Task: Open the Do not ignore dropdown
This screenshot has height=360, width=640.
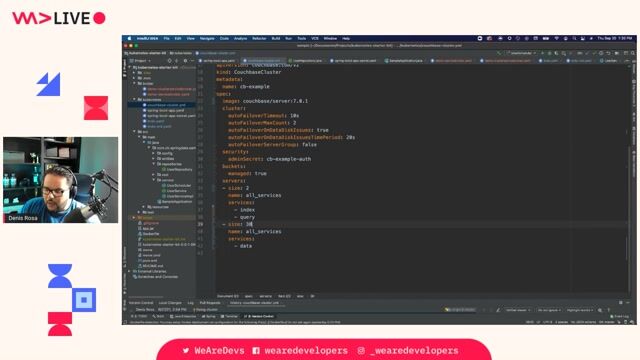Action: (549, 310)
